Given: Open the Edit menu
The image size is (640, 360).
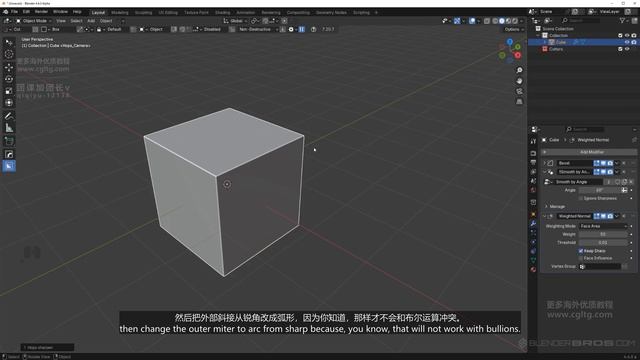Looking at the screenshot, I should [x=26, y=12].
